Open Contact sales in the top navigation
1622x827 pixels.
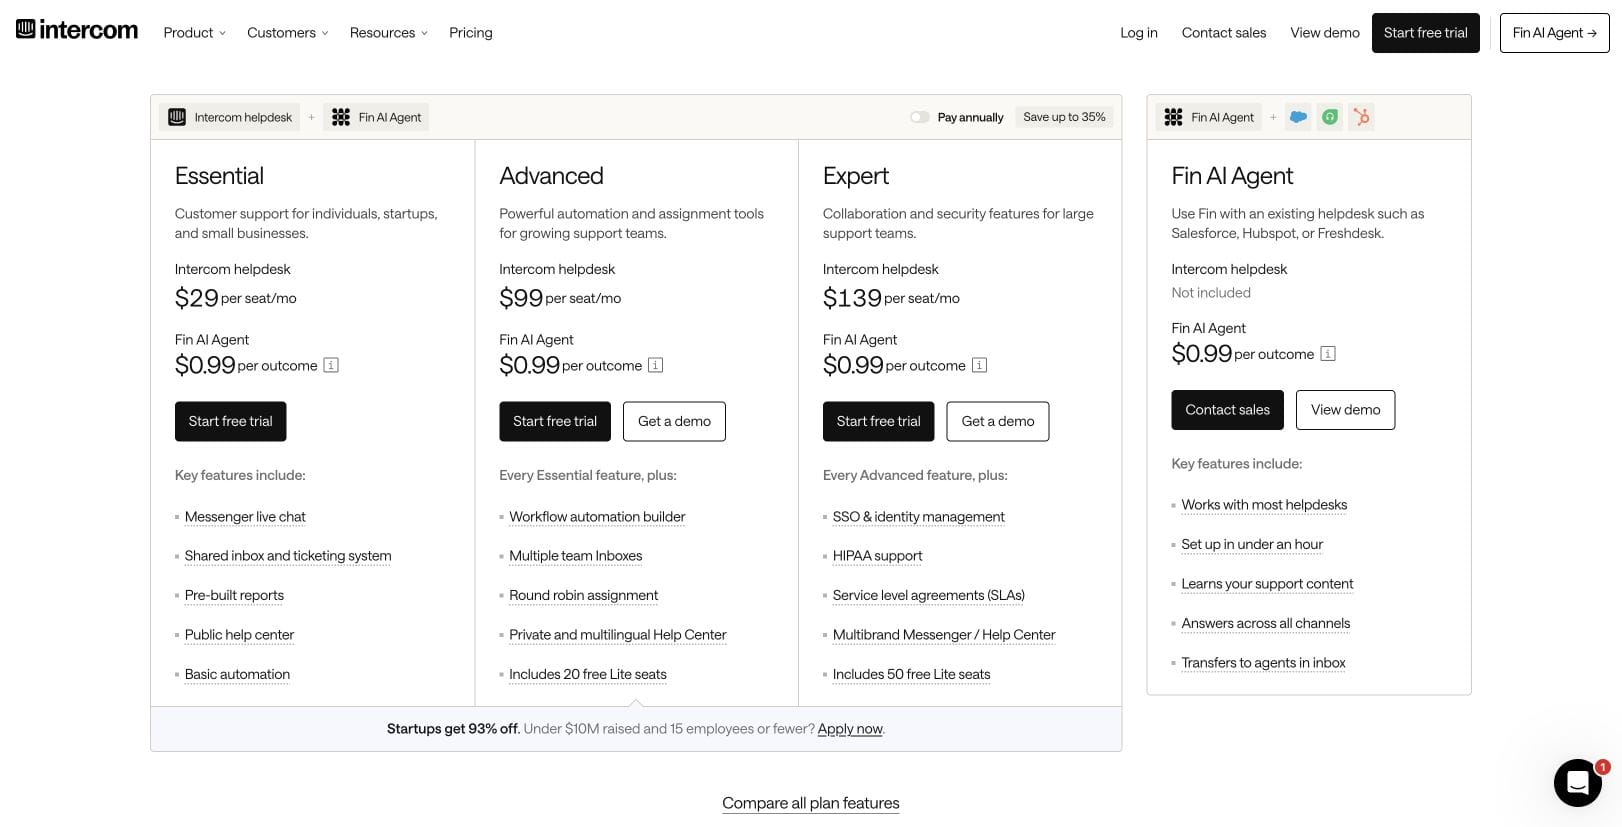(1224, 32)
